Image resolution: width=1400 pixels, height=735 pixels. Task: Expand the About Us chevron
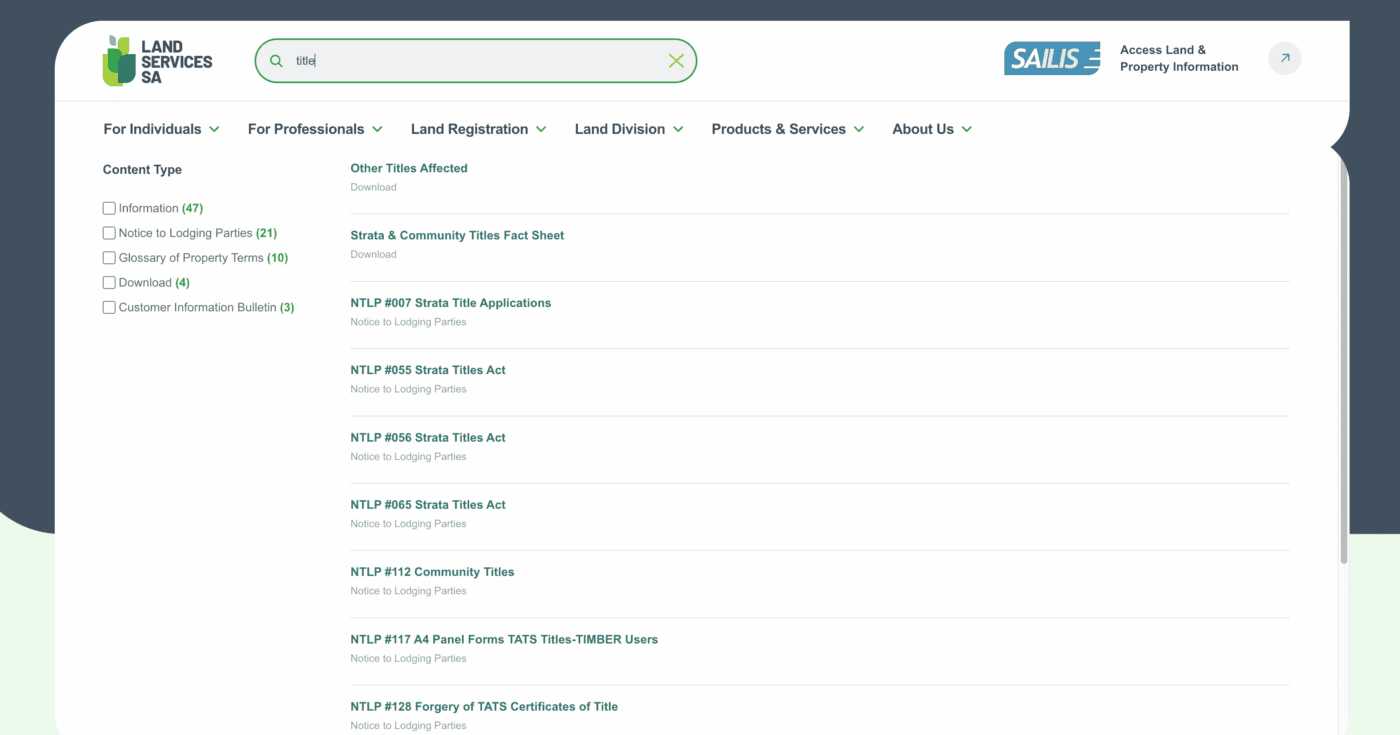click(x=967, y=129)
